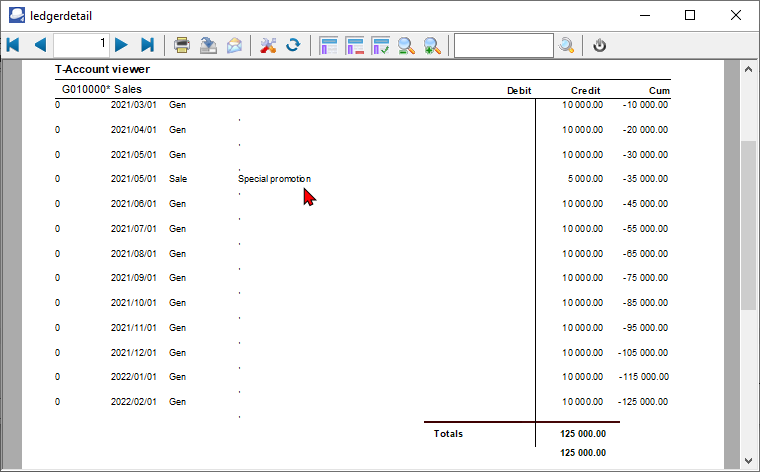This screenshot has height=472, width=760.
Task: Email the report via envelope icon
Action: (x=235, y=45)
